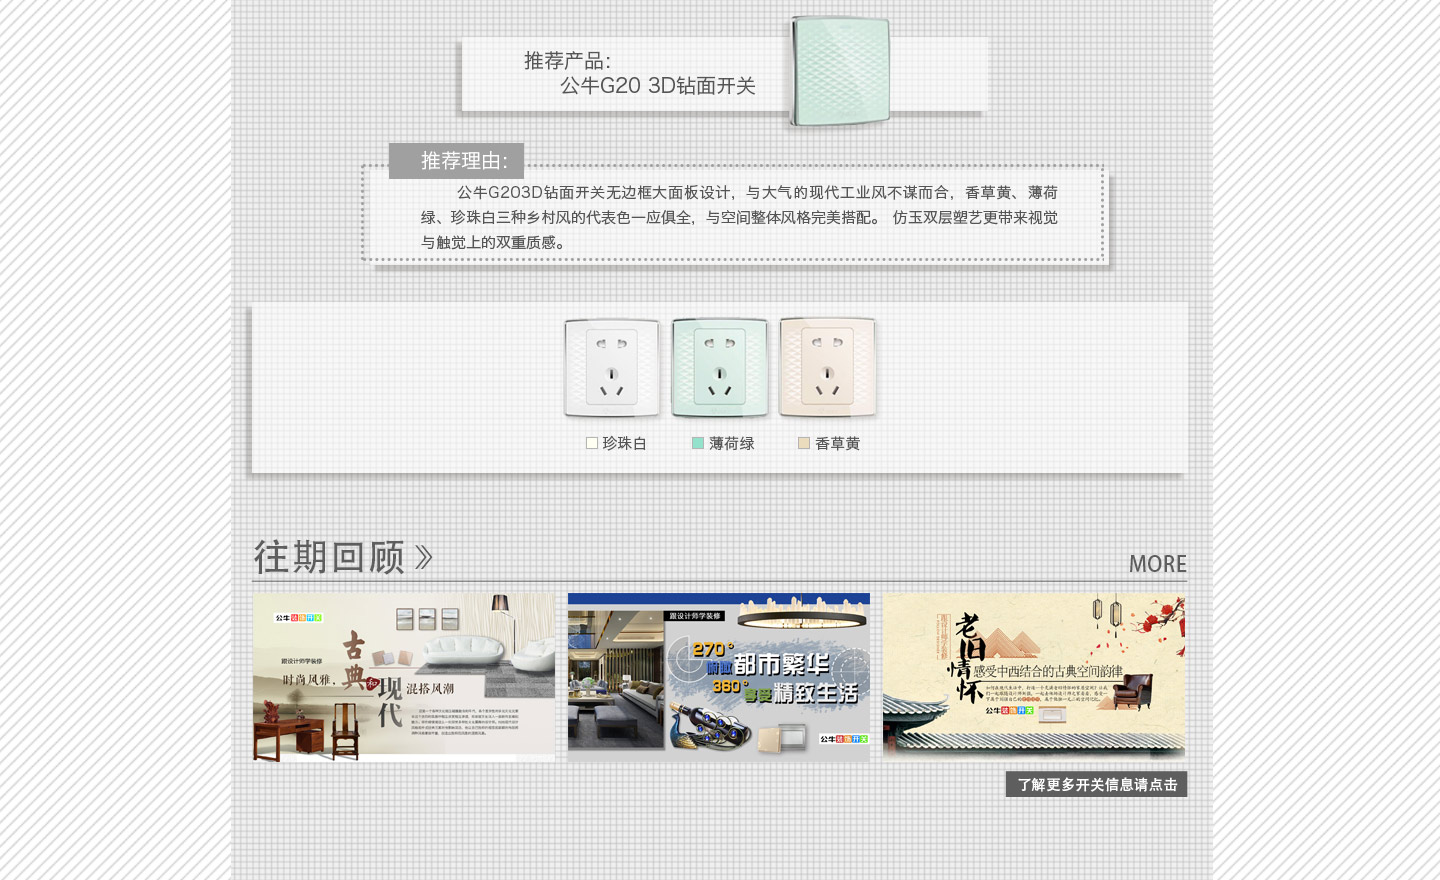
Task: Select the pearl white socket image
Action: 612,367
